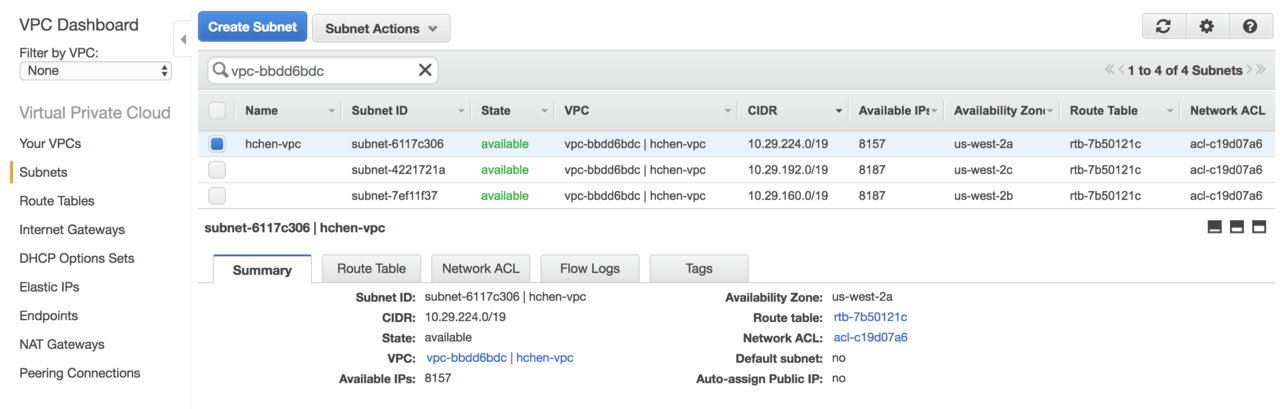Maximize details pane using rightmost layout icon
This screenshot has height=409, width=1280.
(1259, 228)
